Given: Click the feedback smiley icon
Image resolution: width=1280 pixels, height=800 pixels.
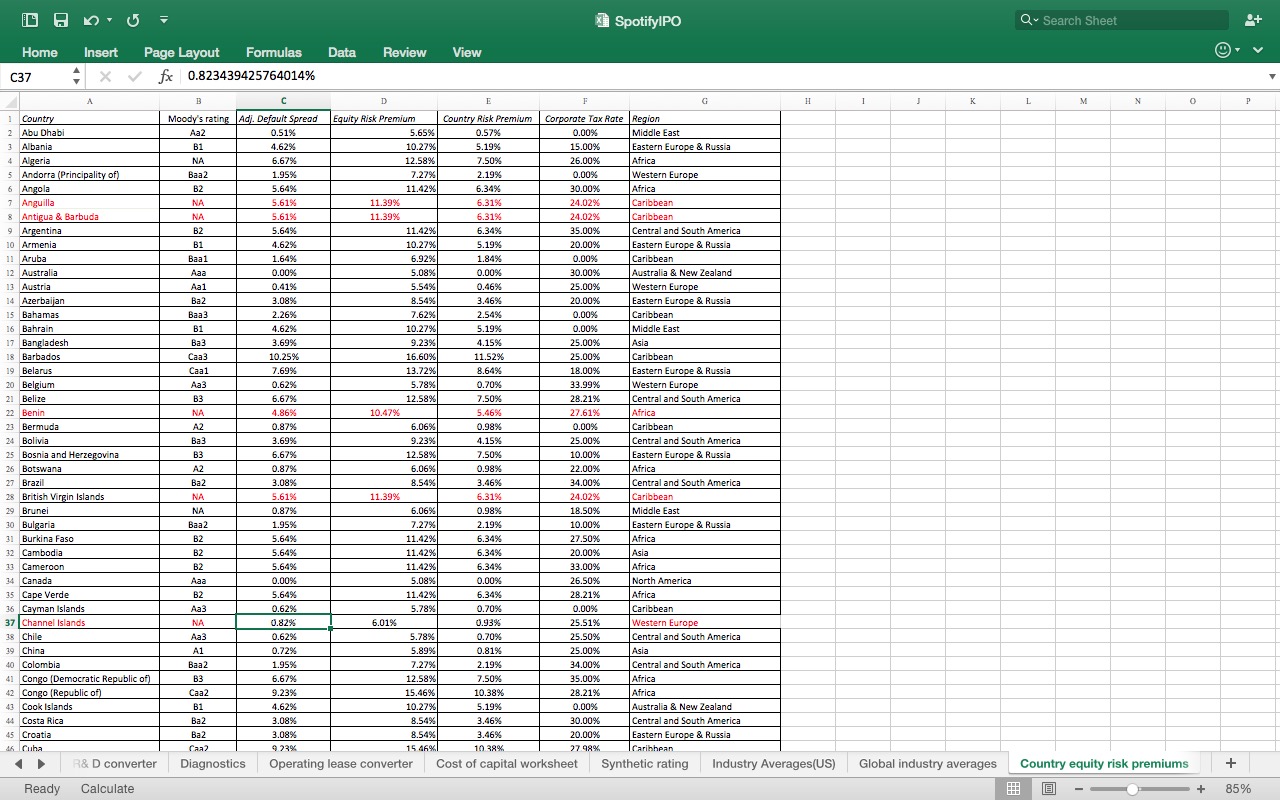Looking at the screenshot, I should pyautogui.click(x=1221, y=48).
